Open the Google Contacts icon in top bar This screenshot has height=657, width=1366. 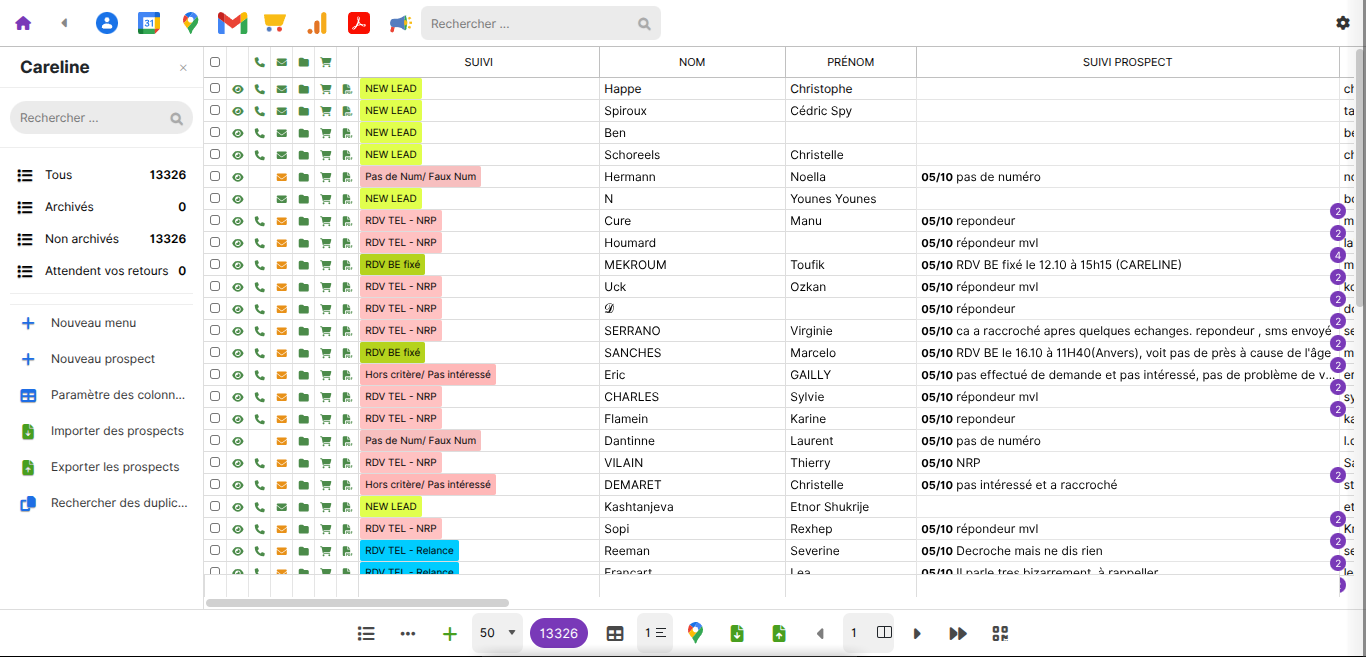point(107,23)
